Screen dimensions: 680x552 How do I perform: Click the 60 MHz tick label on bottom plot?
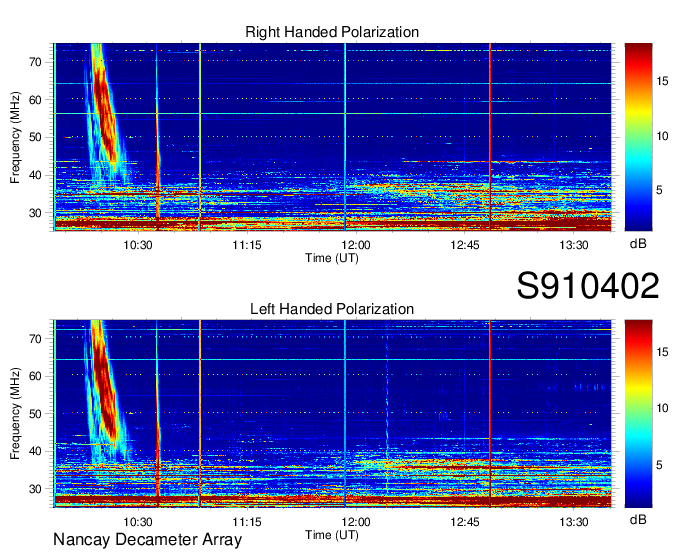(x=35, y=376)
